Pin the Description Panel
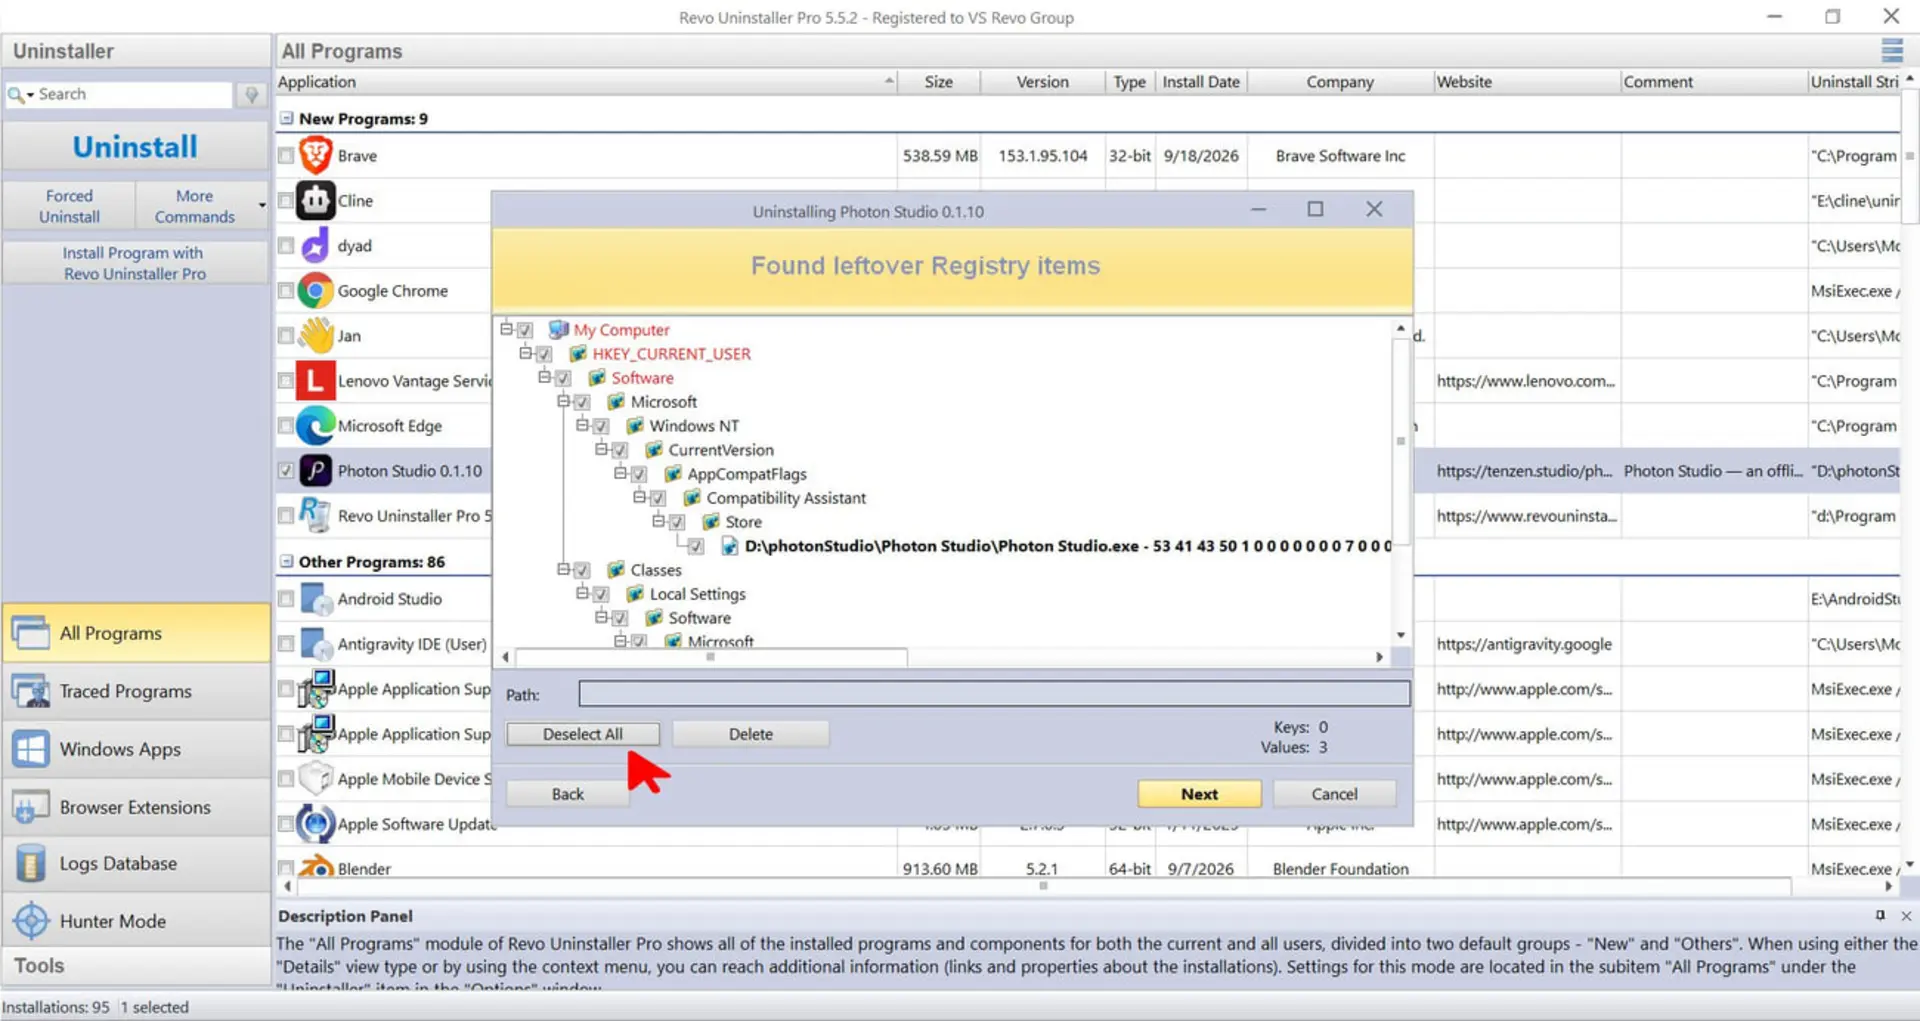The width and height of the screenshot is (1920, 1021). click(1880, 916)
